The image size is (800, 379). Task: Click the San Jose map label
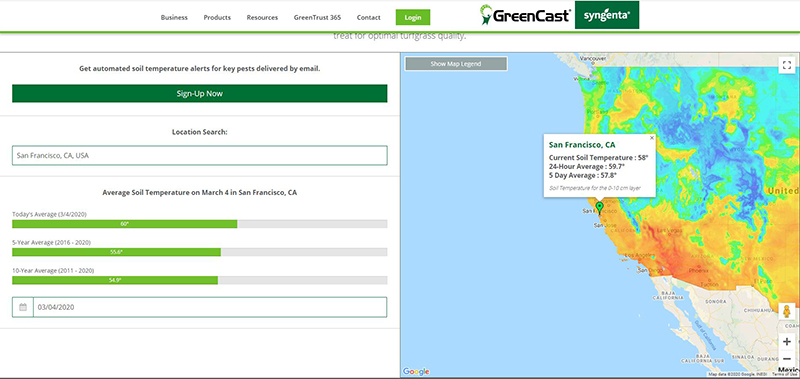[x=606, y=224]
